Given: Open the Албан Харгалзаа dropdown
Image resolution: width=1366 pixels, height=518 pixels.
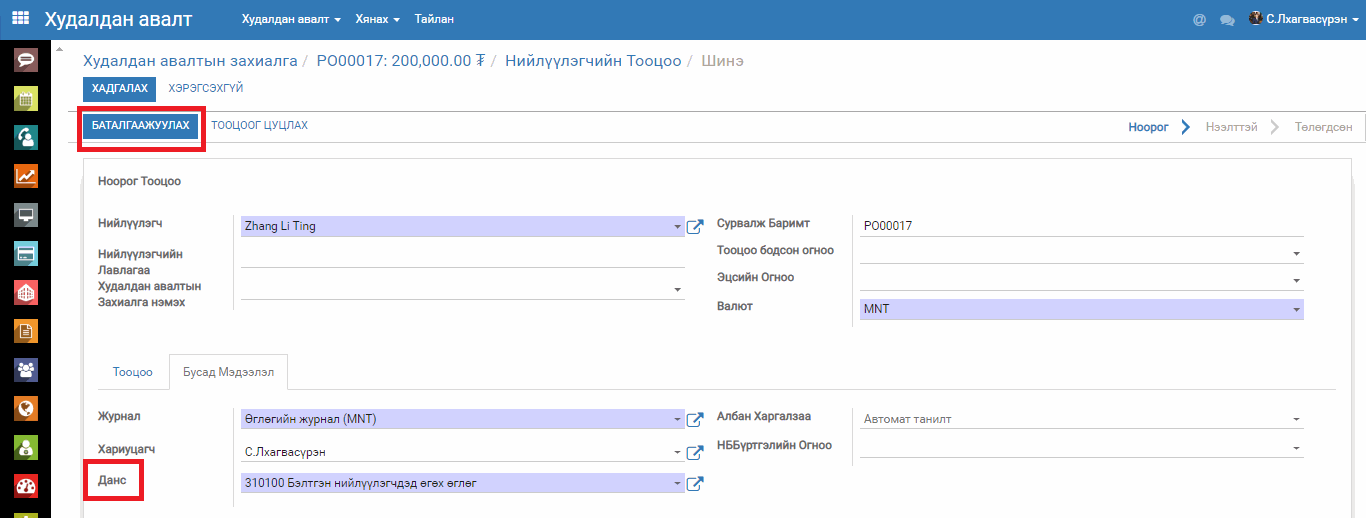Looking at the screenshot, I should point(1296,420).
